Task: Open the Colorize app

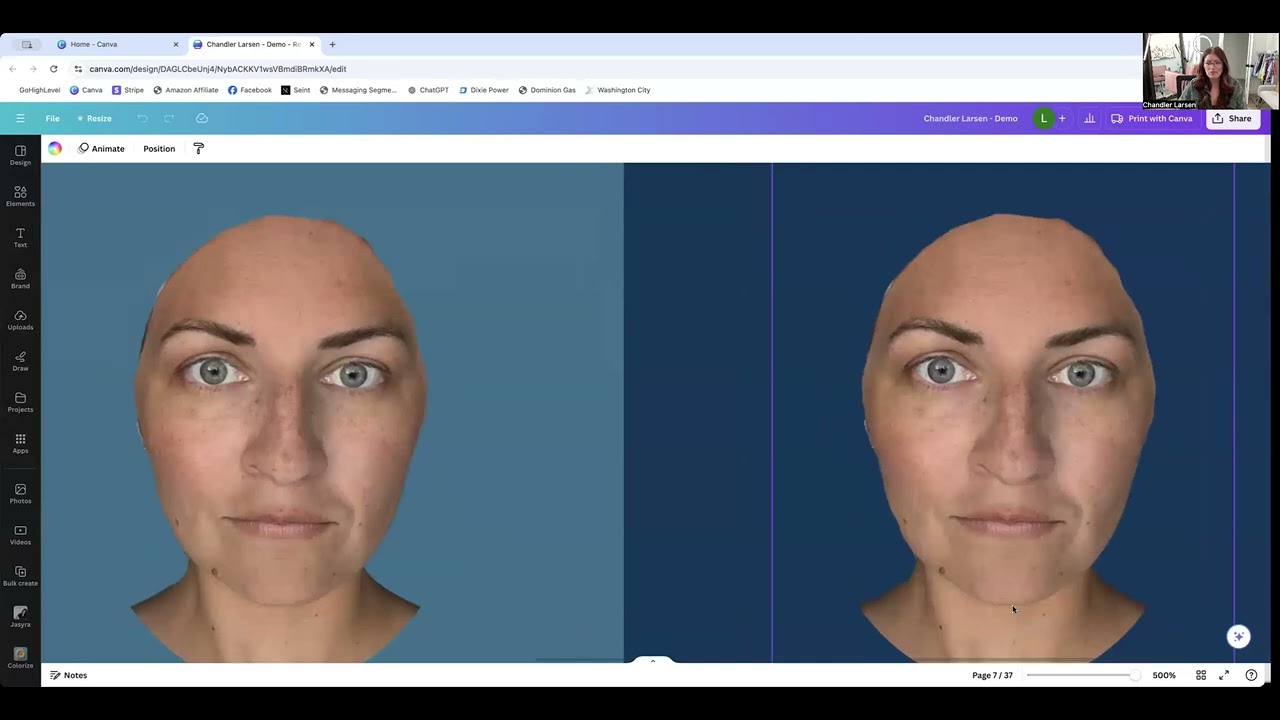Action: pos(20,658)
